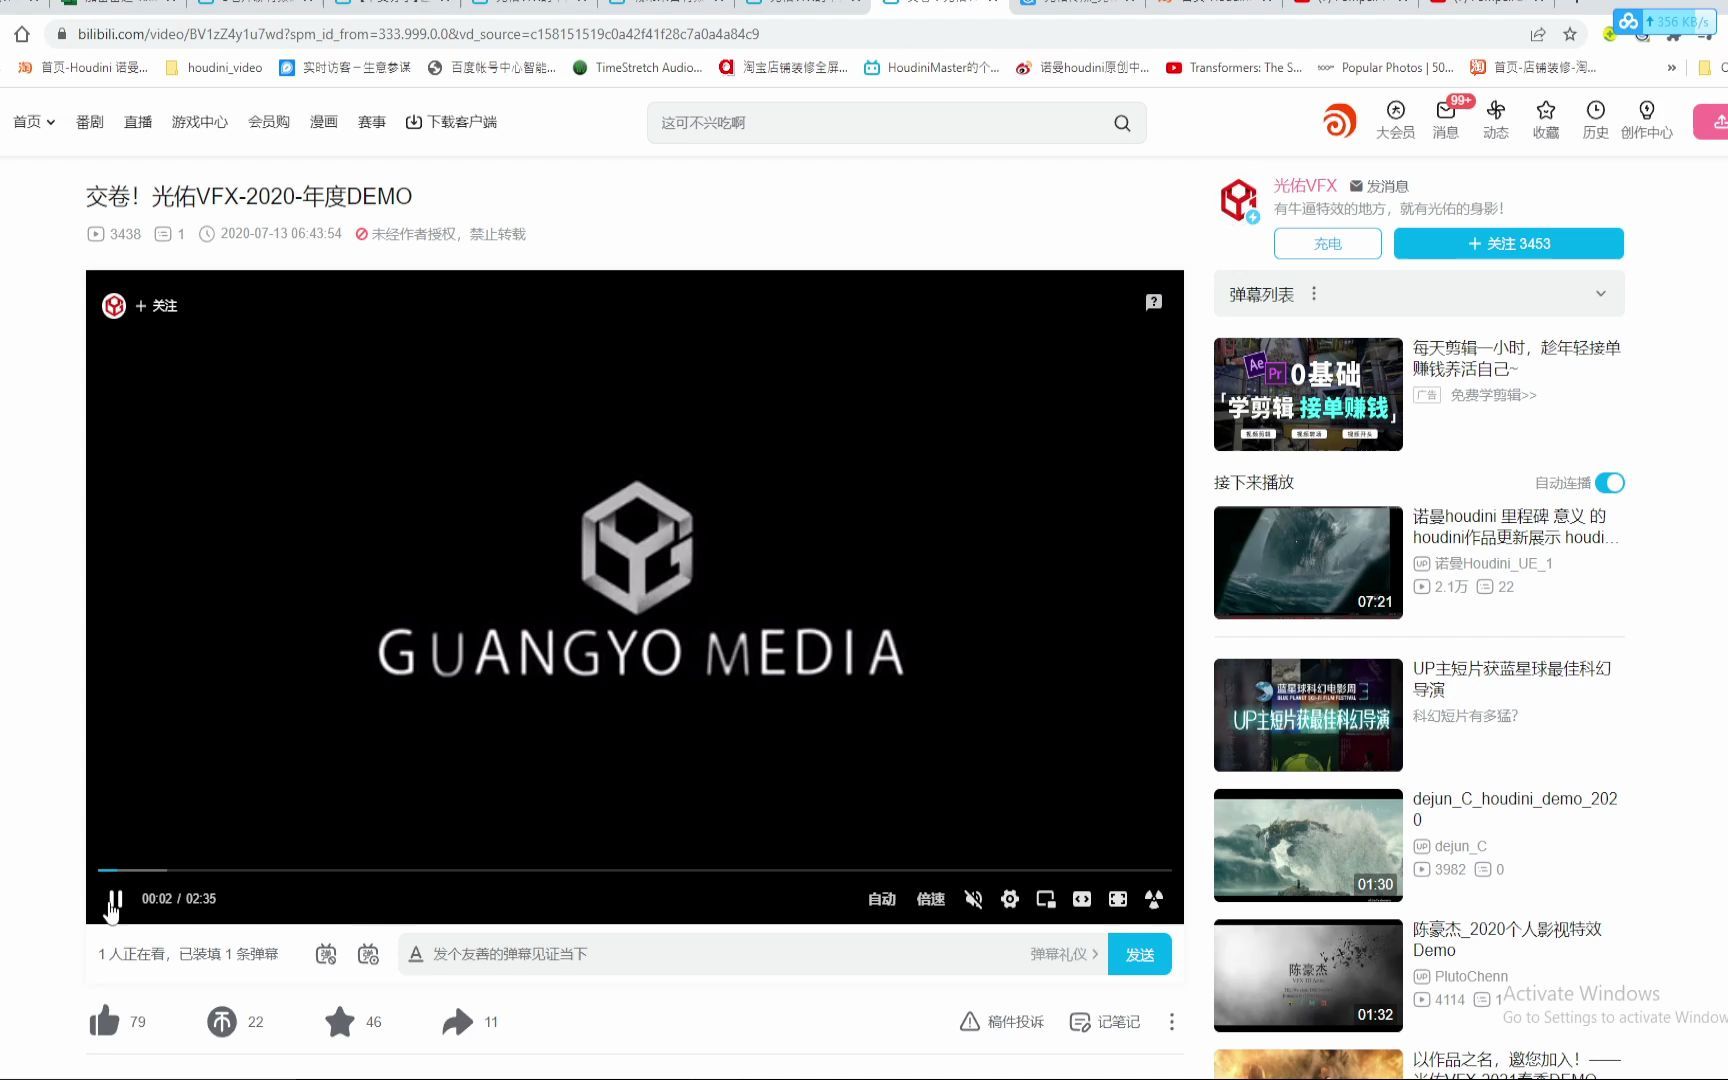This screenshot has width=1728, height=1080.
Task: Click 充电 button for uploader
Action: pyautogui.click(x=1328, y=244)
